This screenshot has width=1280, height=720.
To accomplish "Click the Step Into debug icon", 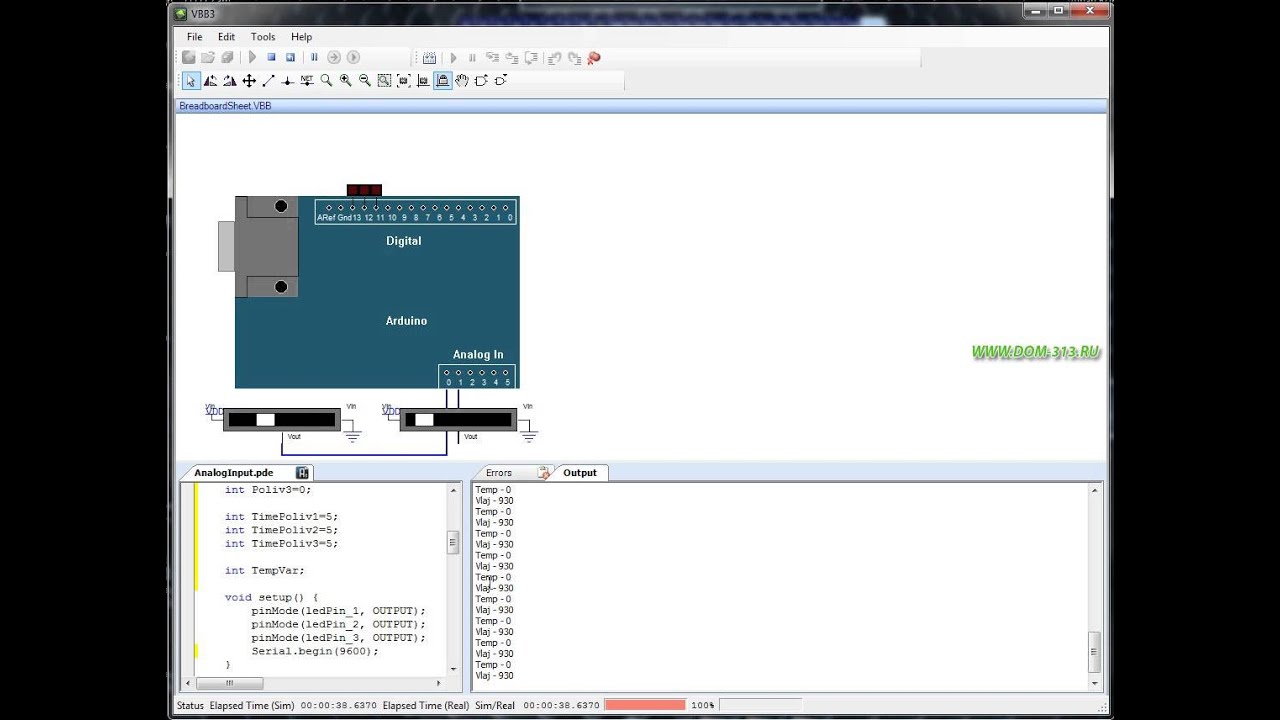I will 494,58.
